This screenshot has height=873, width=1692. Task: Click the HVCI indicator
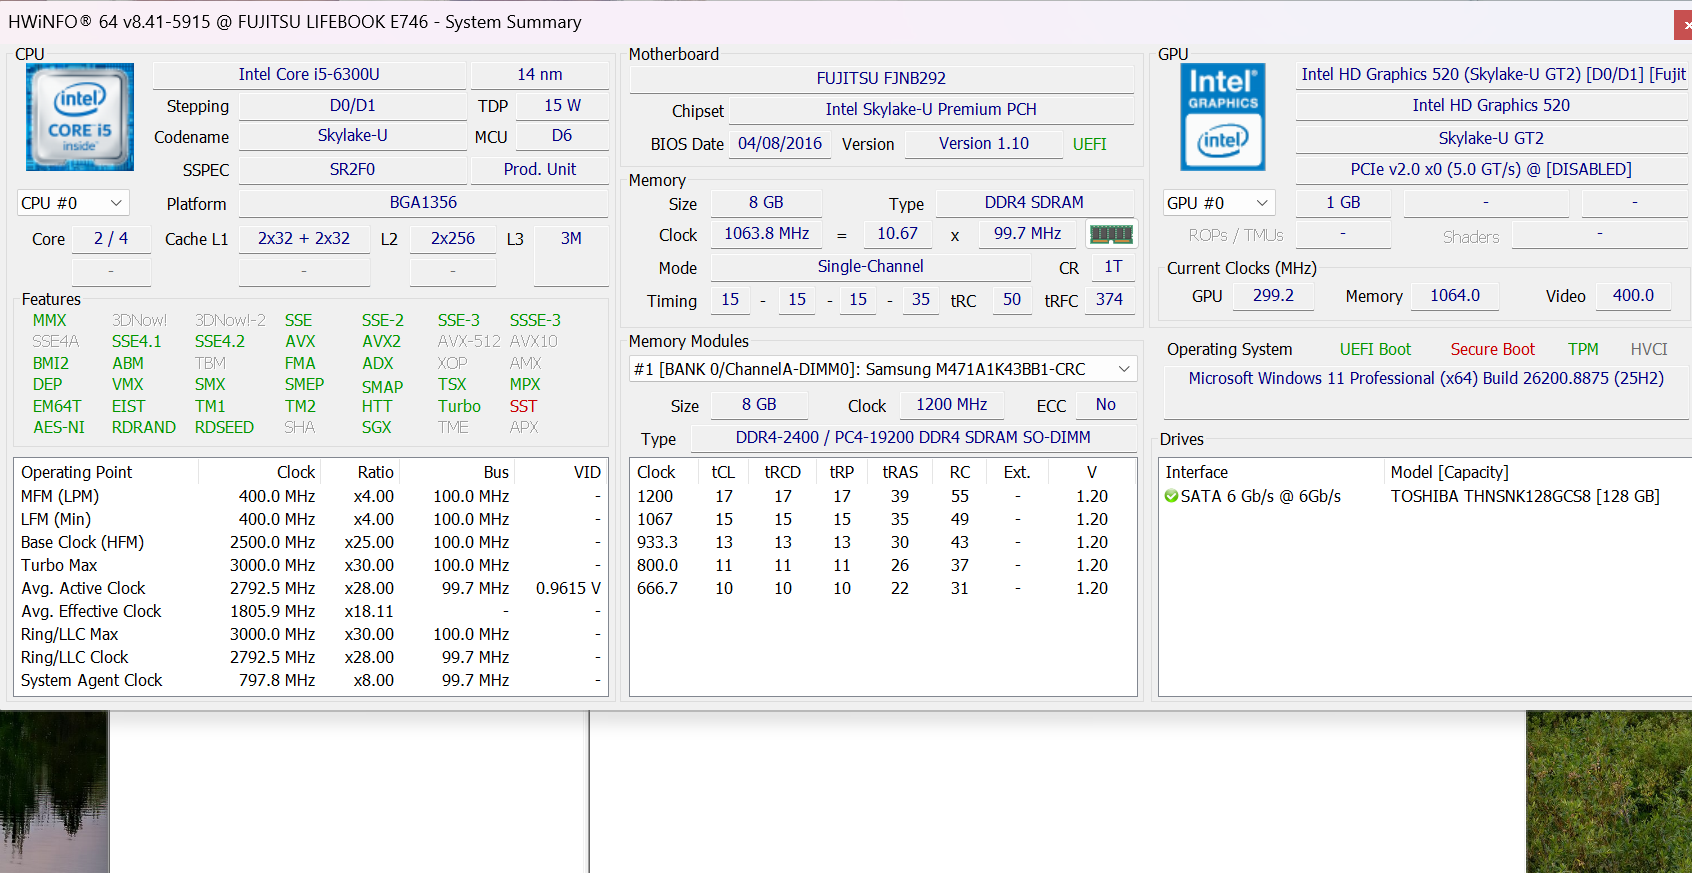(1649, 349)
